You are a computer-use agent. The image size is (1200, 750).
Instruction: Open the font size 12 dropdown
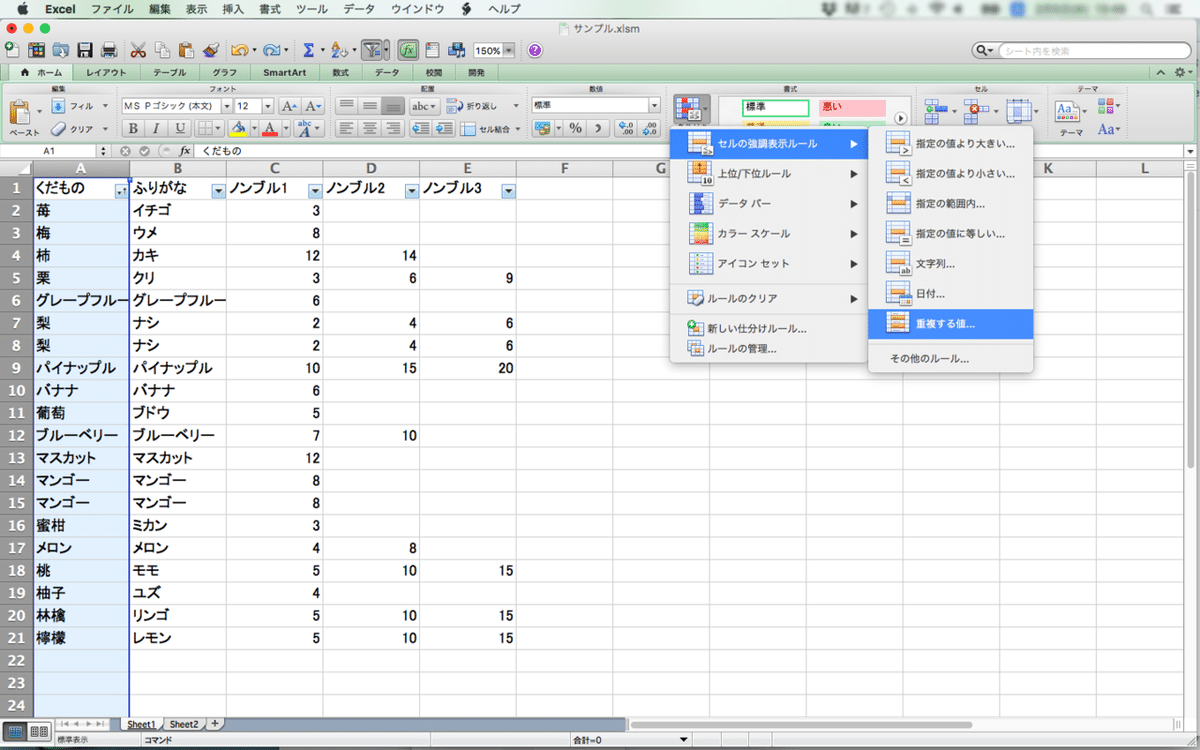(x=268, y=106)
